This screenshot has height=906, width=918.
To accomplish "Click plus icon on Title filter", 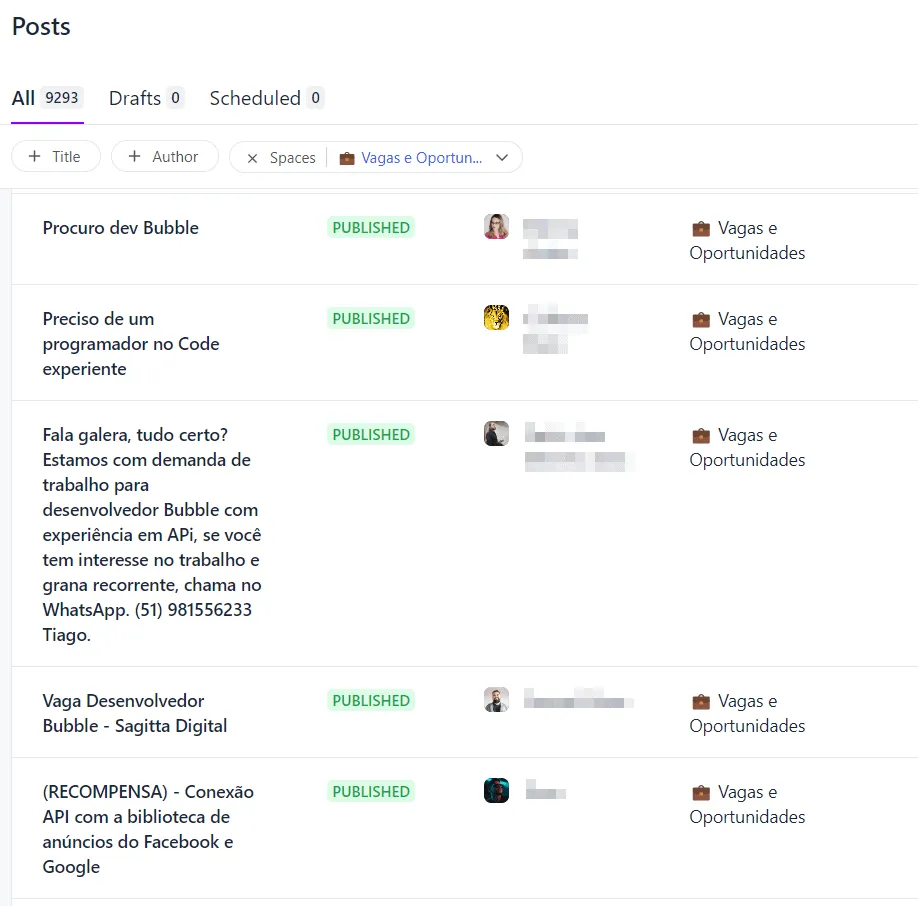I will point(35,157).
